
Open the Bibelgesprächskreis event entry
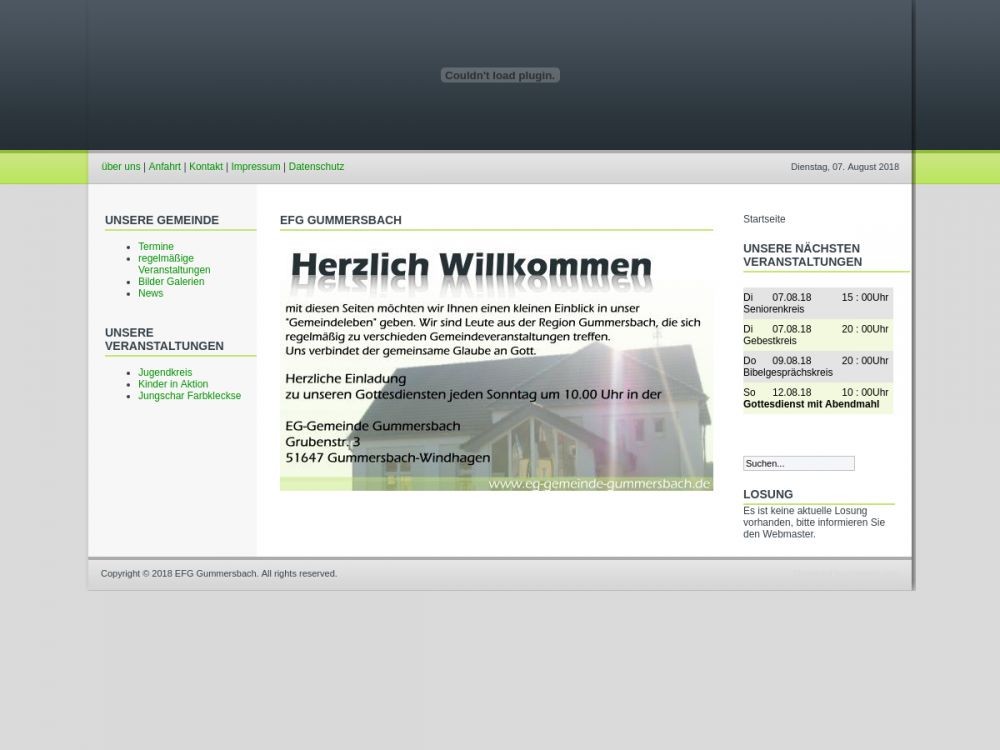[787, 373]
